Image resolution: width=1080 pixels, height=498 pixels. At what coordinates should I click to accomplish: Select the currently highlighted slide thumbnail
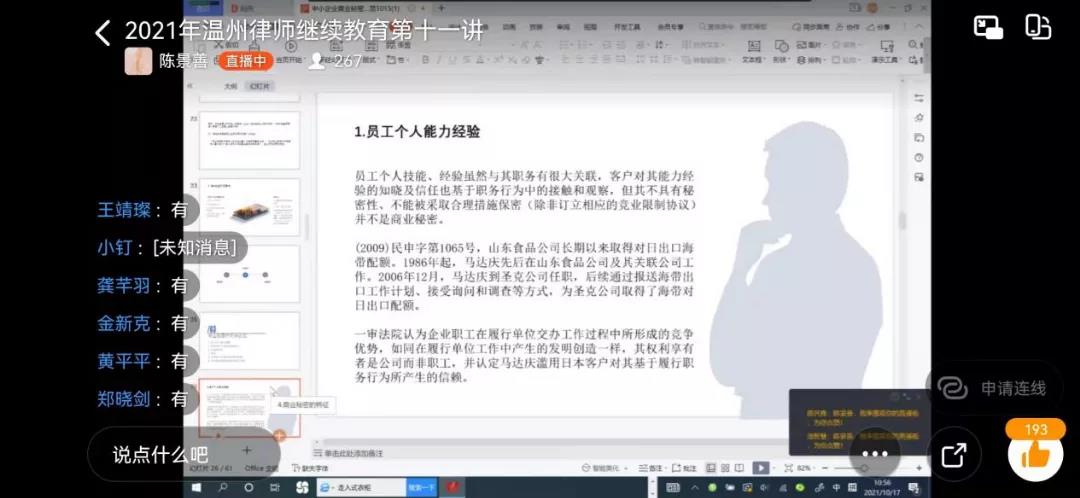pos(249,406)
